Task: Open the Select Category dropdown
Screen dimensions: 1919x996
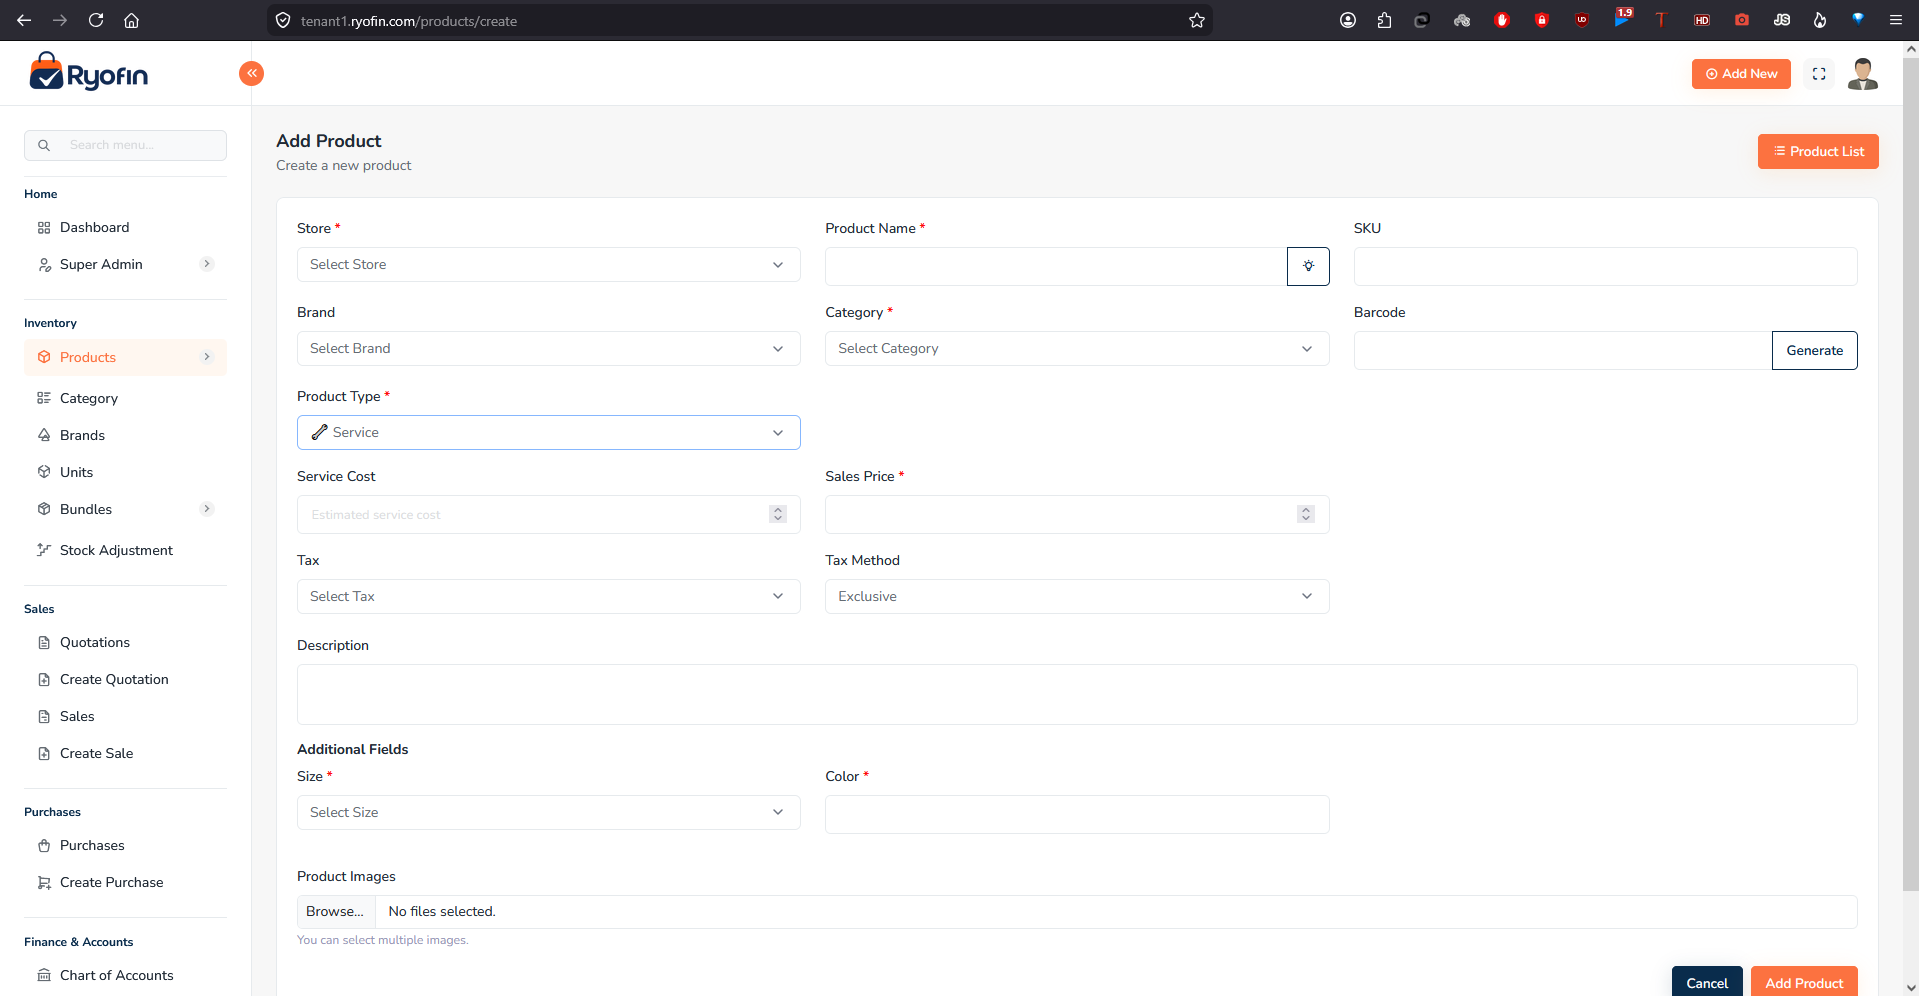Action: pyautogui.click(x=1077, y=349)
